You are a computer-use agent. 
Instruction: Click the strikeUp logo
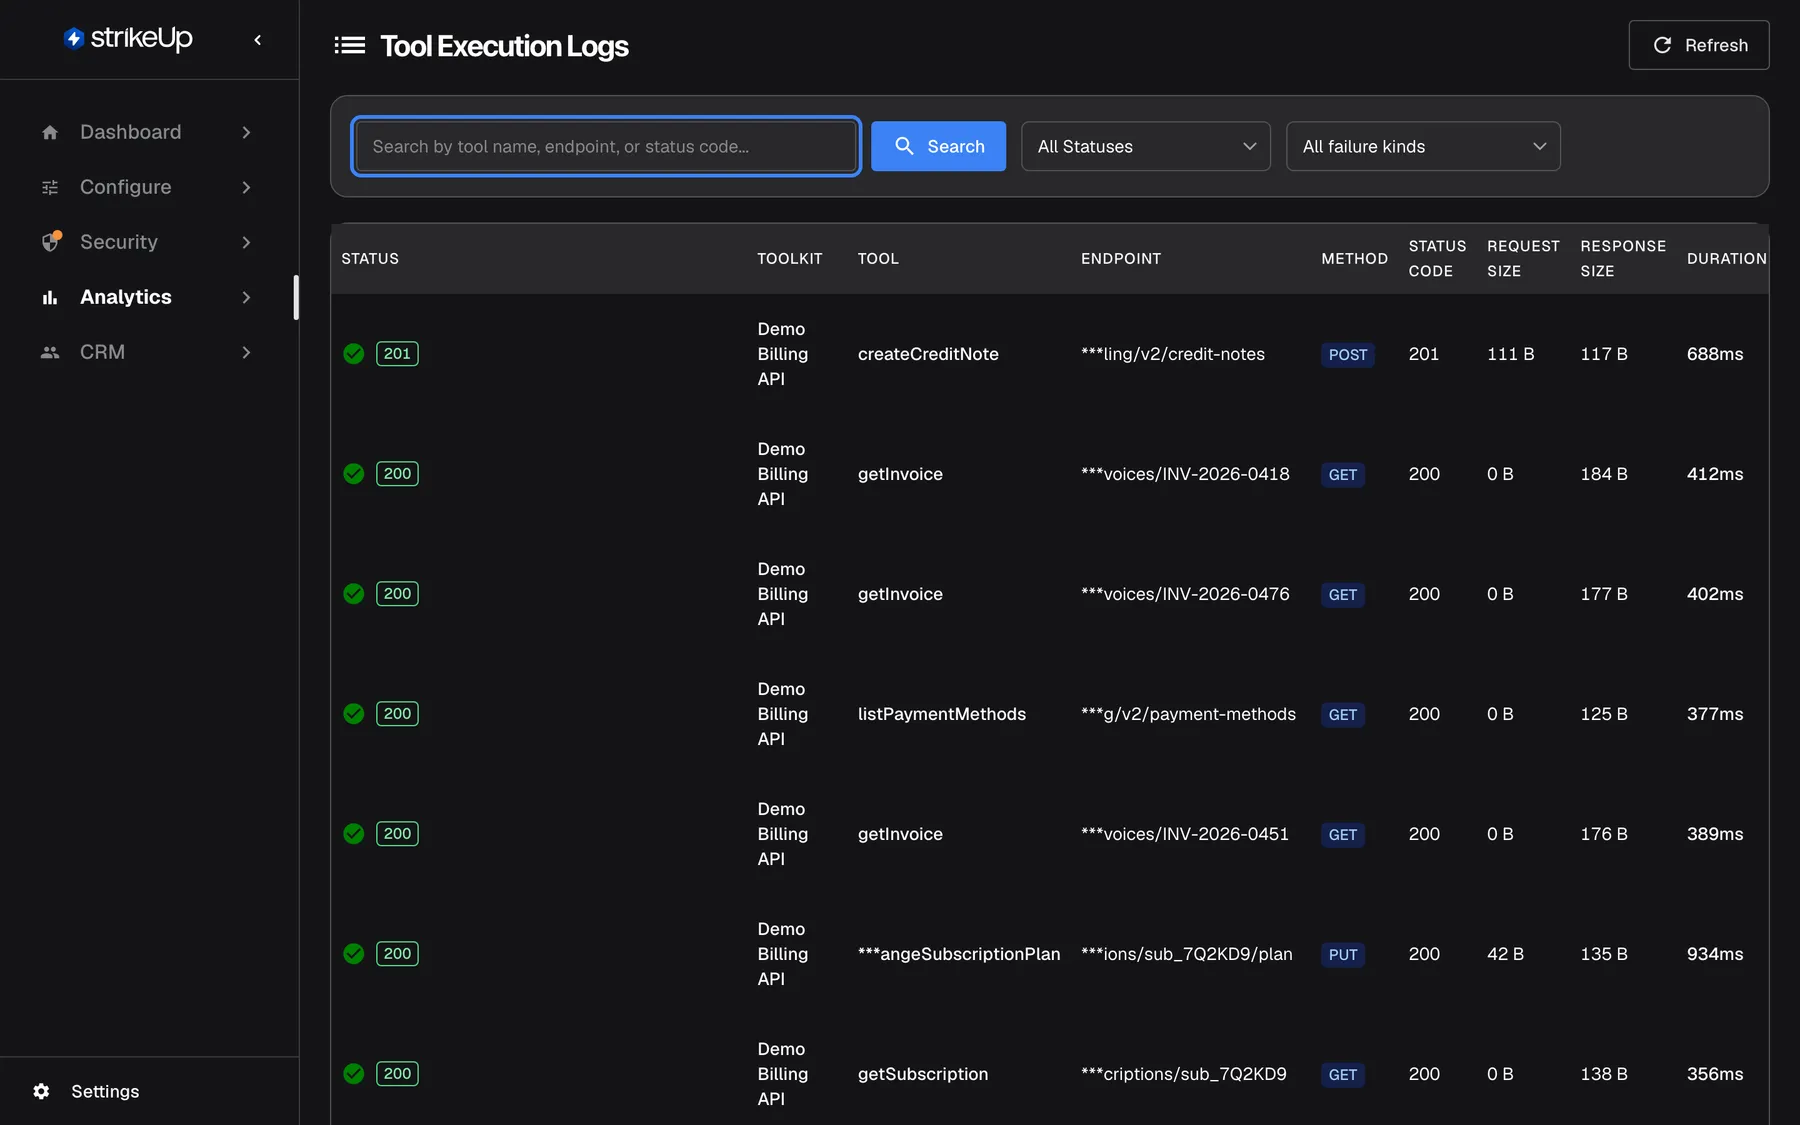click(x=128, y=38)
